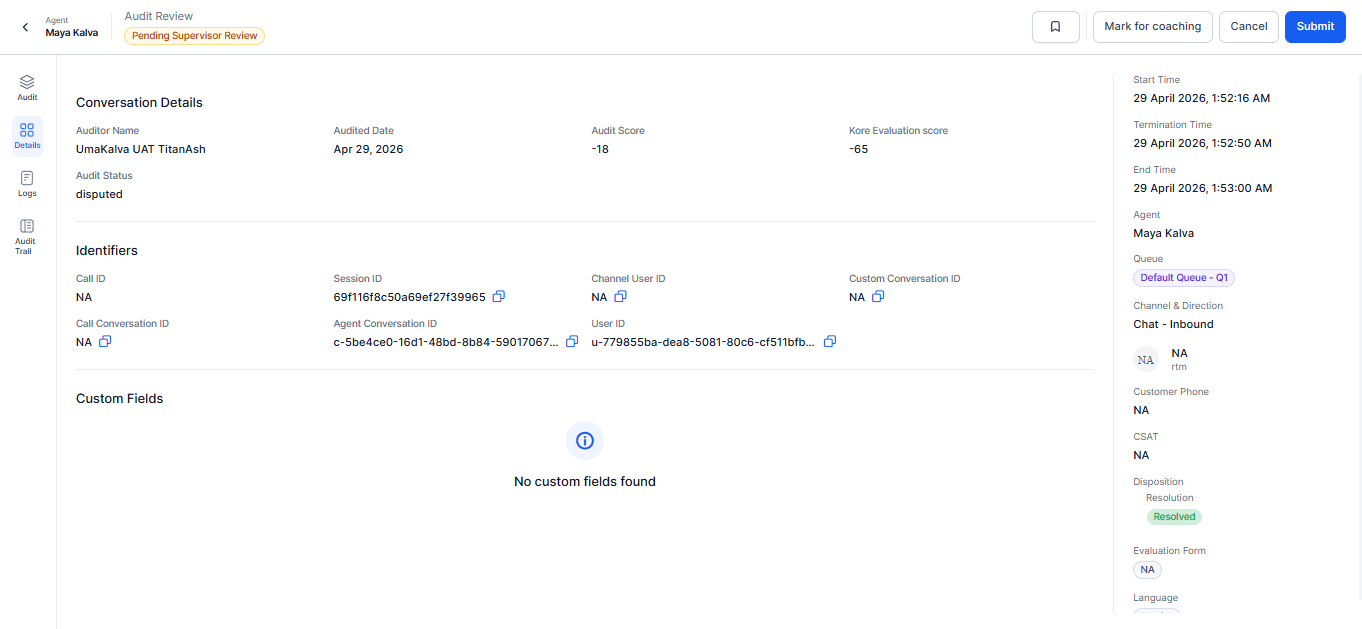Open the Audit sidebar section

tap(27, 87)
